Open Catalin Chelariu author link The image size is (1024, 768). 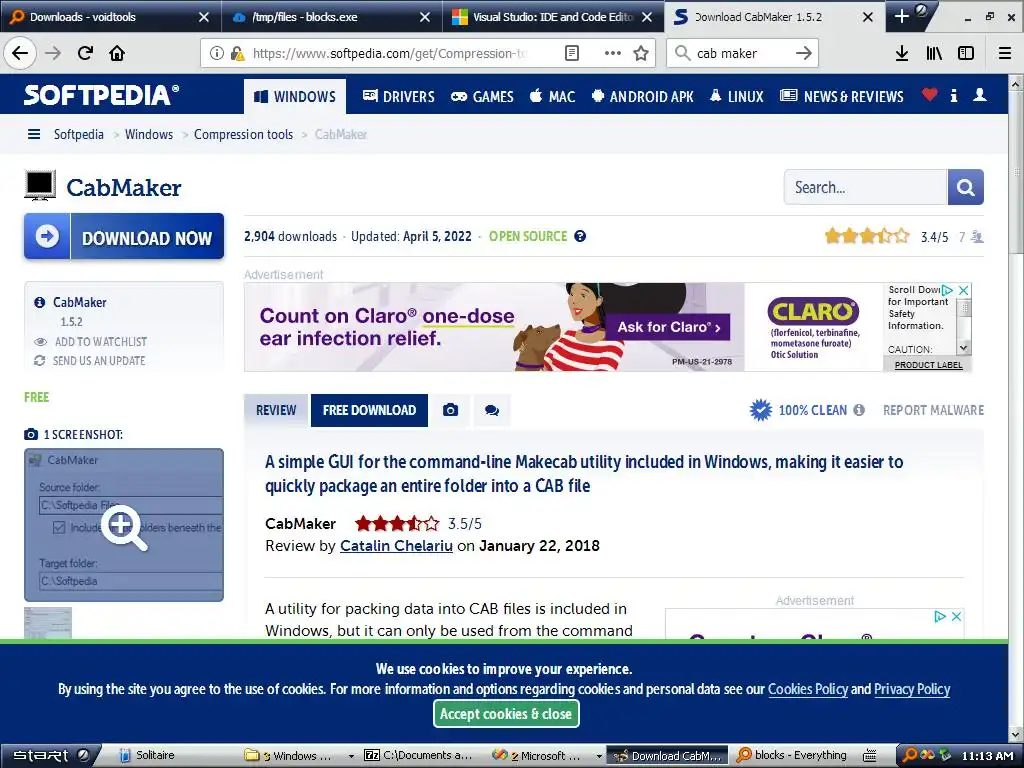(x=396, y=546)
